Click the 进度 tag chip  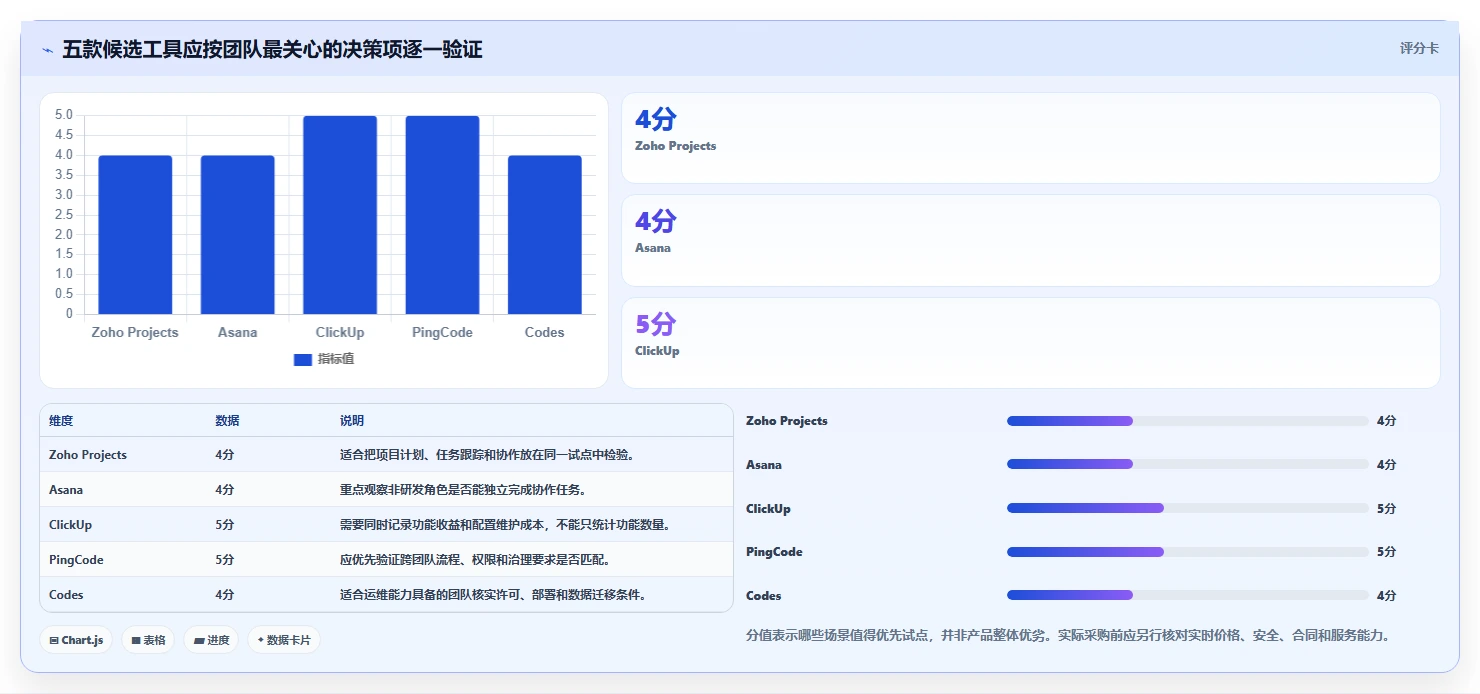tap(211, 640)
